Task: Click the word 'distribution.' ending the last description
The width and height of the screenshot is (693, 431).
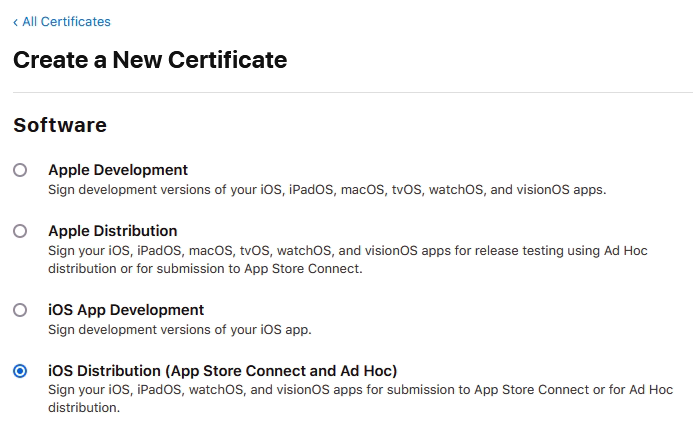Action: point(84,408)
